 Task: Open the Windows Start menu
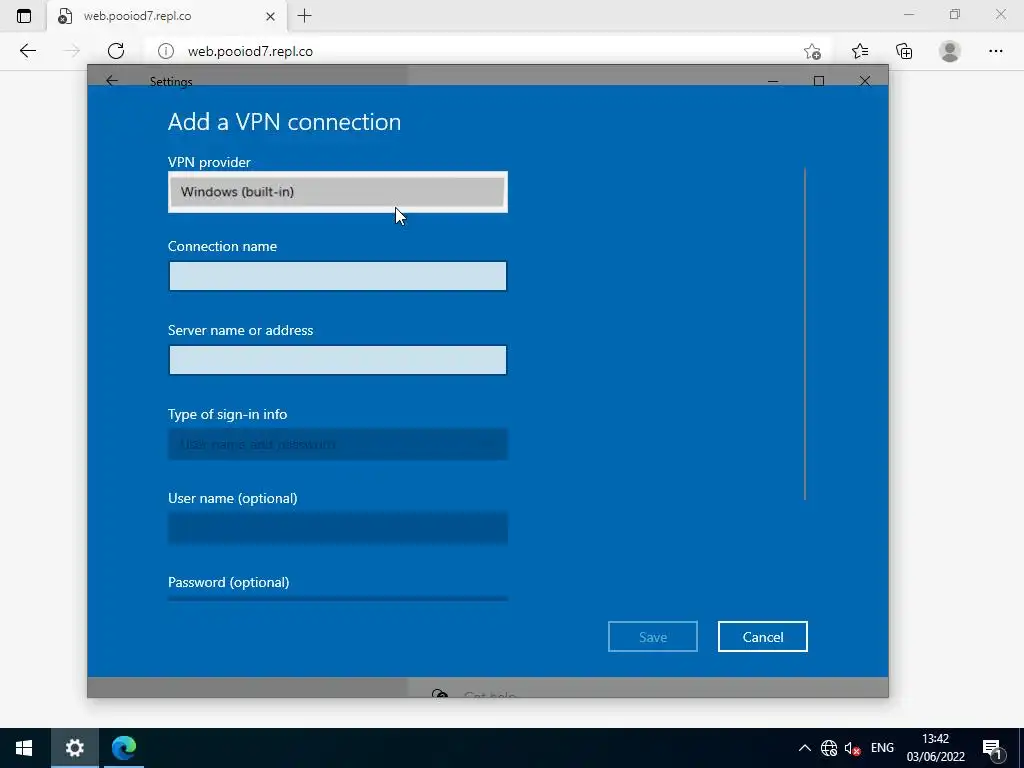tap(24, 748)
